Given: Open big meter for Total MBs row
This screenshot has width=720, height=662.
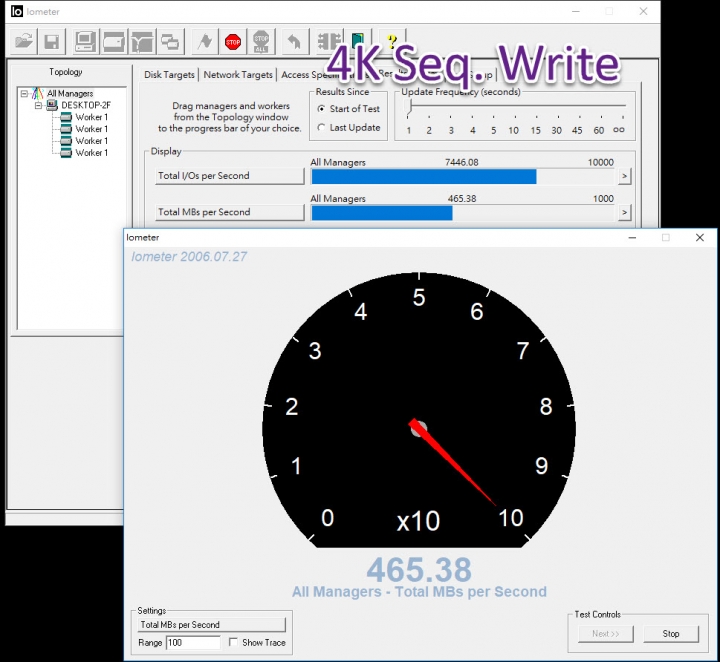Looking at the screenshot, I should coord(624,213).
